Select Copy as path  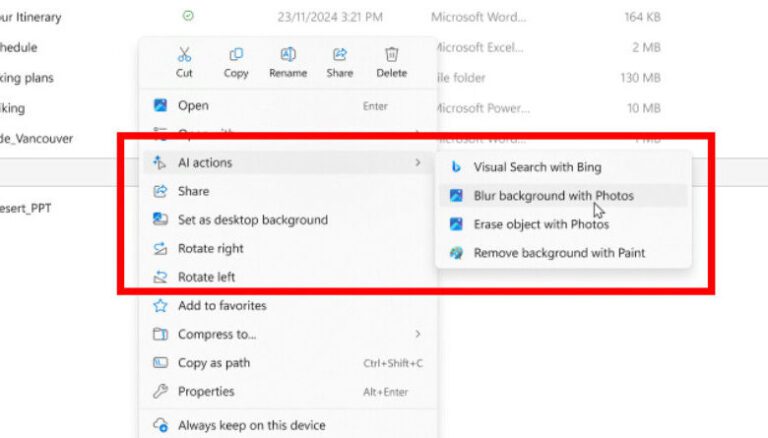[288, 363]
